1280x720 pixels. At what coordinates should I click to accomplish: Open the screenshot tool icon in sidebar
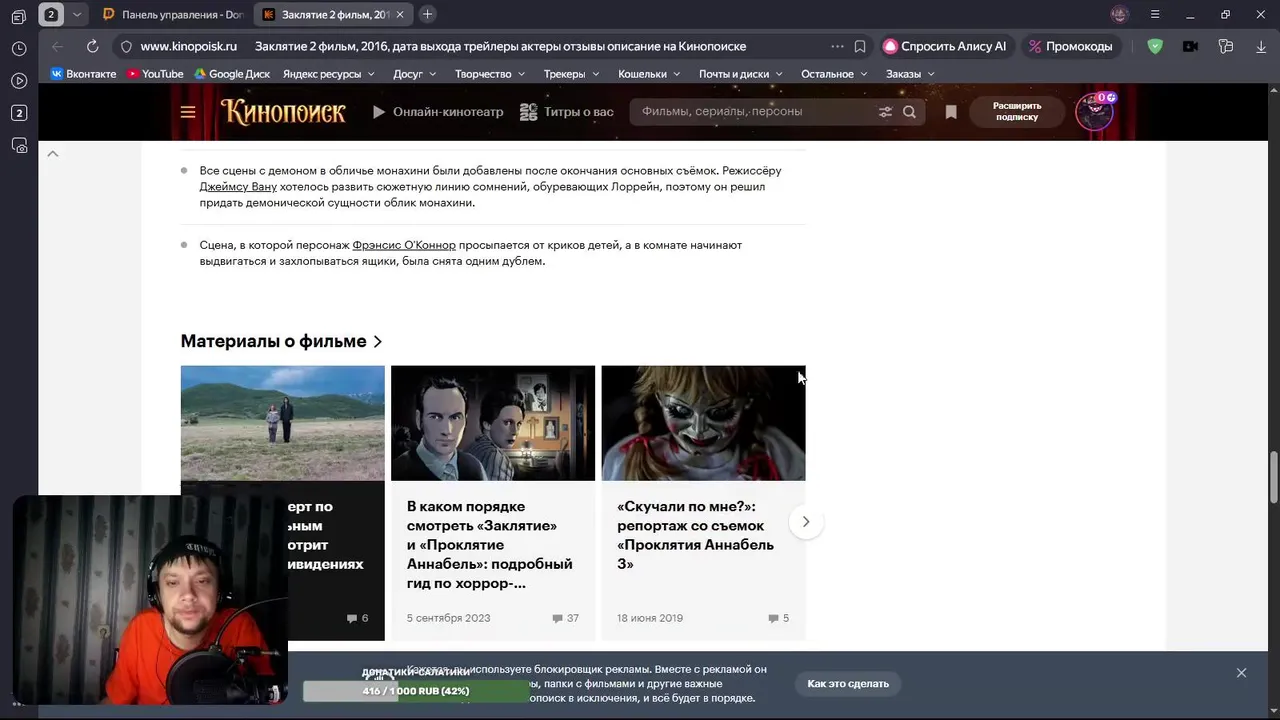click(19, 146)
